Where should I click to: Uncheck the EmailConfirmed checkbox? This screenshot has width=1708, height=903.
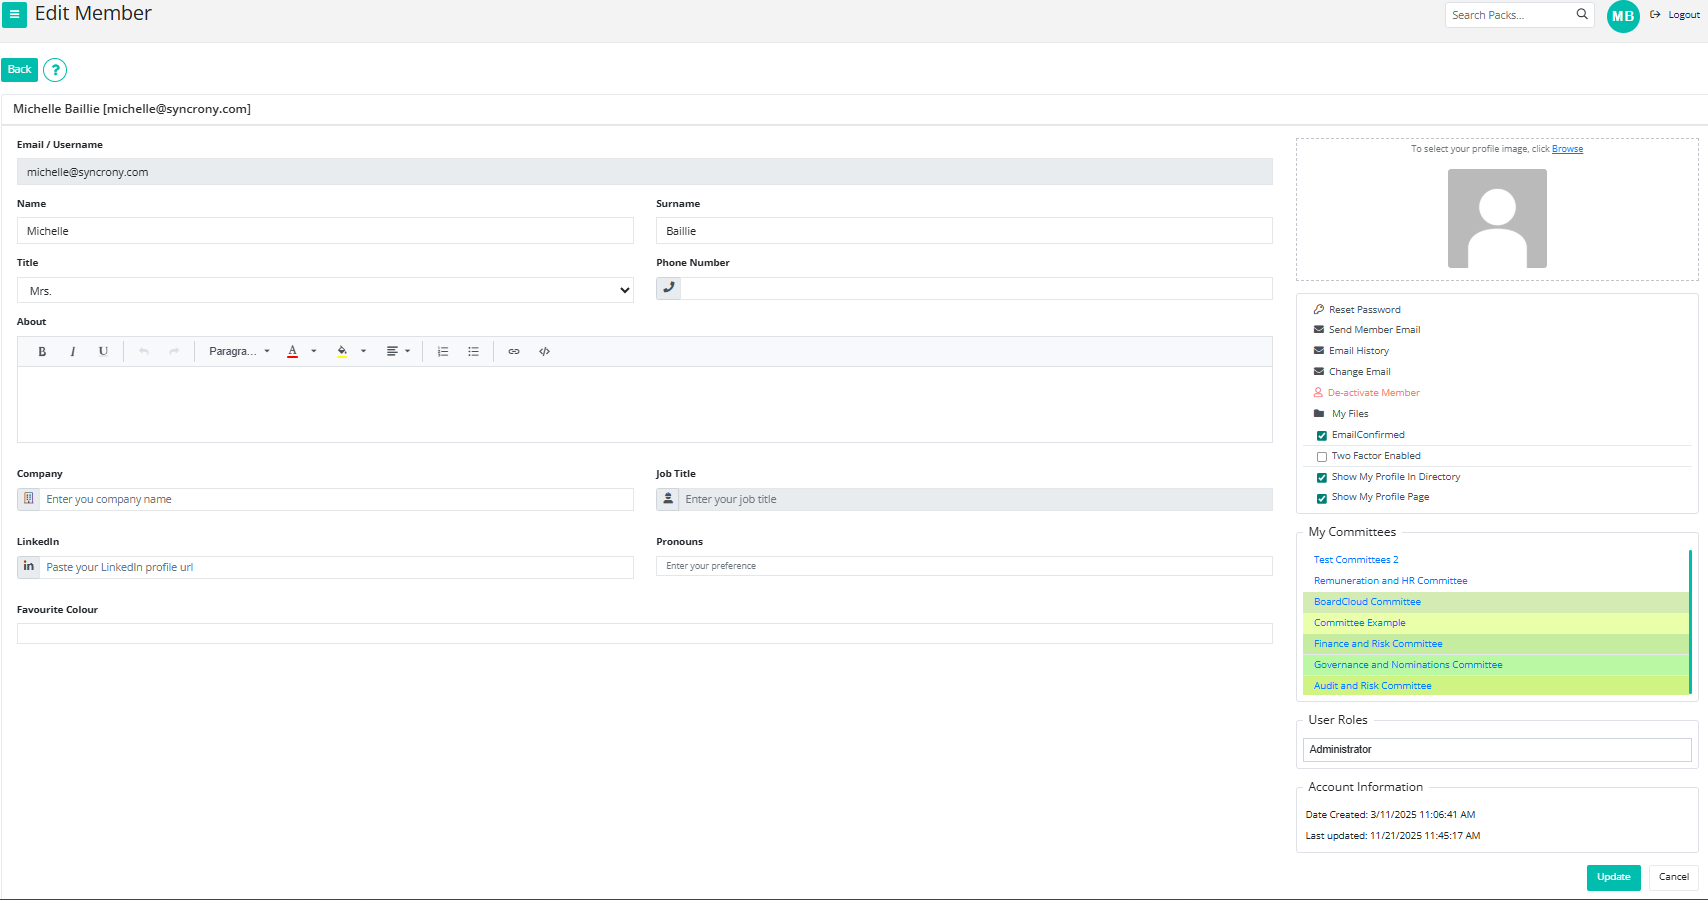point(1322,436)
